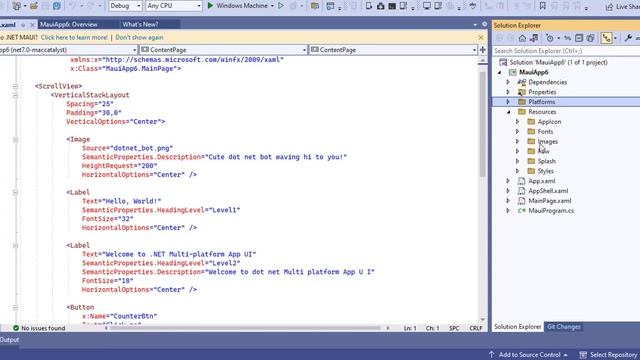
Task: Switch to What's New? tab
Action: point(140,24)
